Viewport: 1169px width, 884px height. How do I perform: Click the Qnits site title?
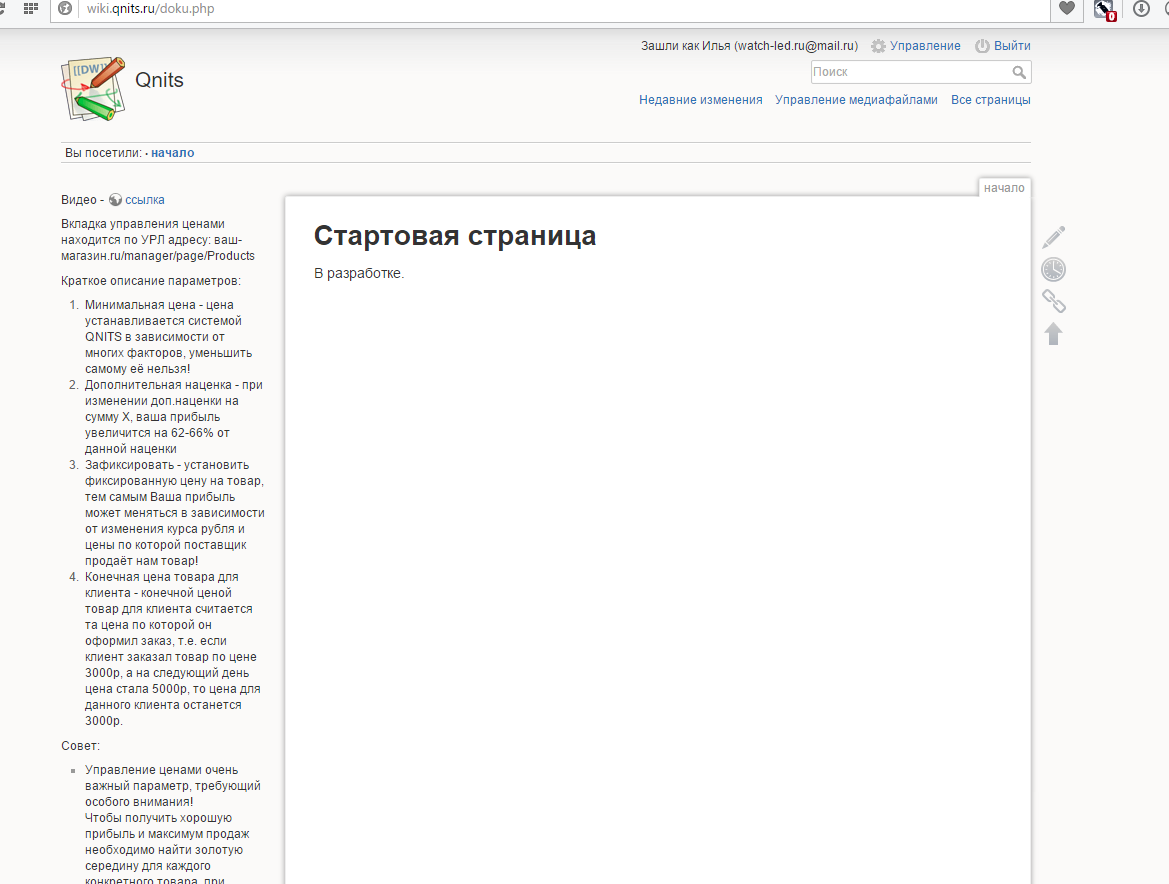[x=159, y=81]
